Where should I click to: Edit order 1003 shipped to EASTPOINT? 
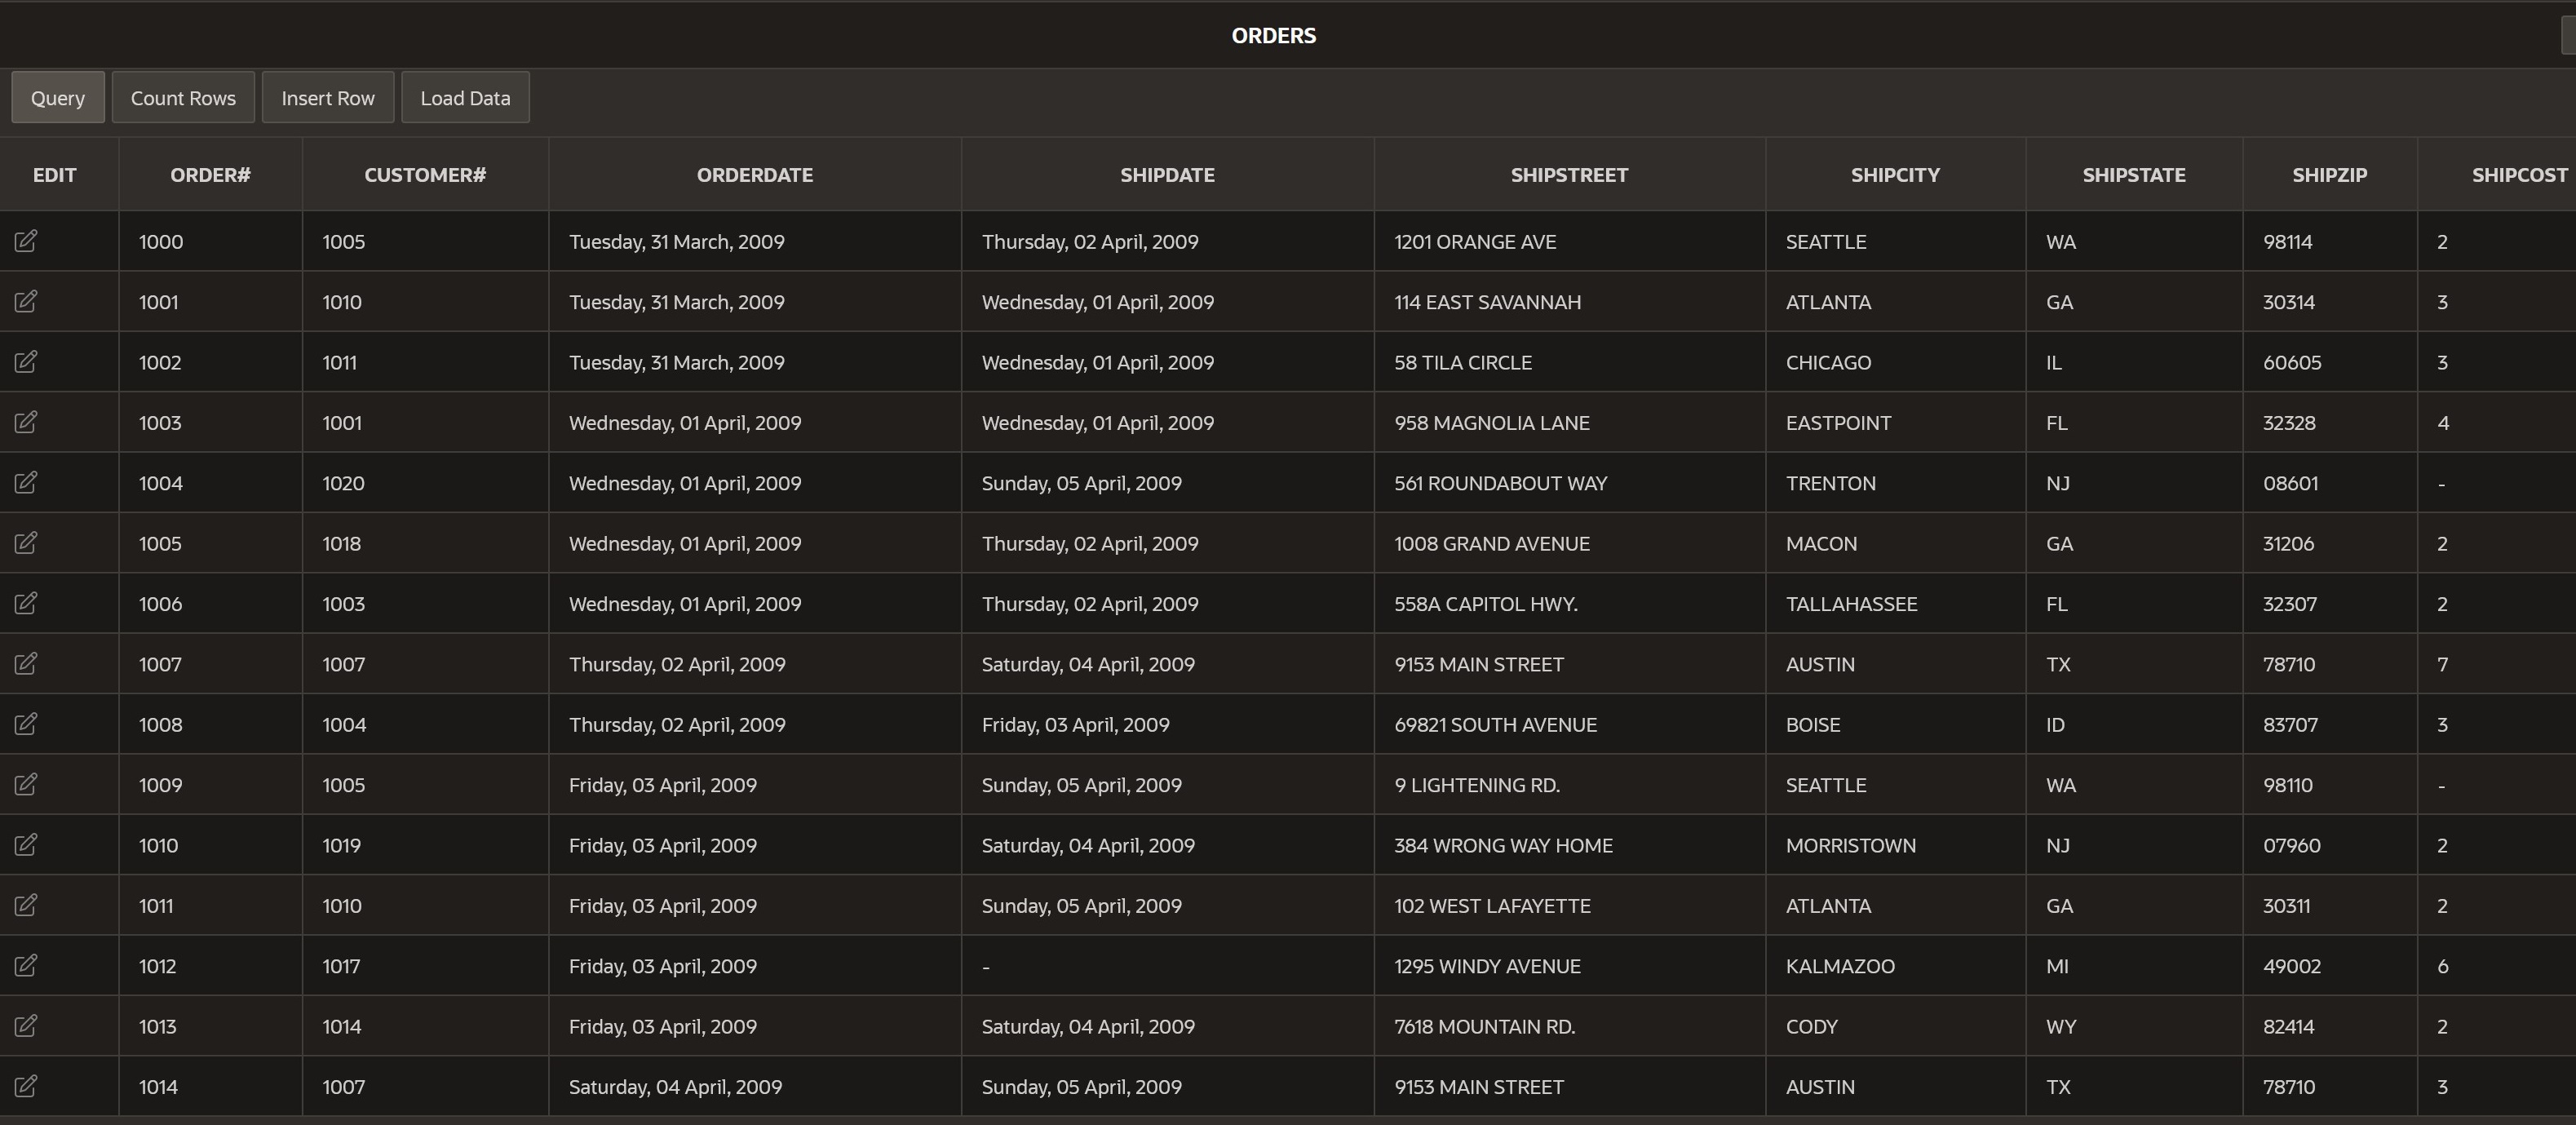click(x=27, y=422)
